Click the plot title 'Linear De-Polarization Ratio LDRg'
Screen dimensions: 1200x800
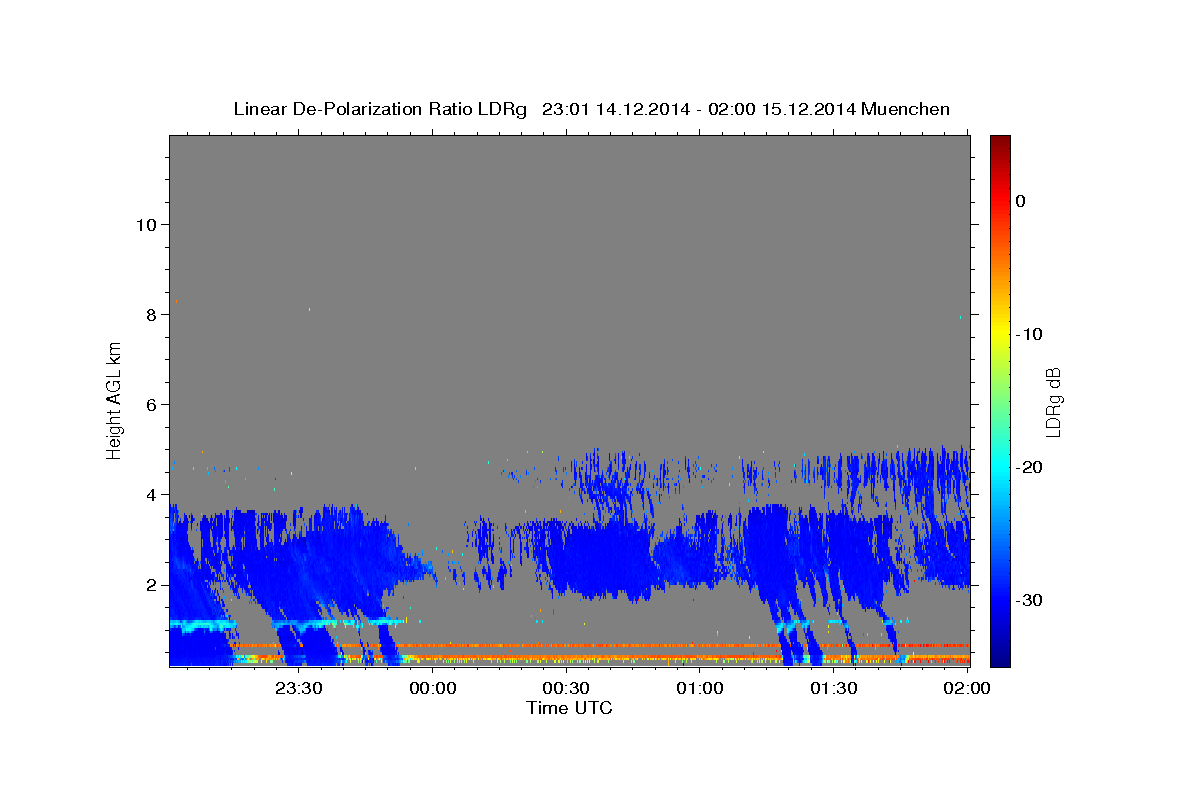[380, 109]
